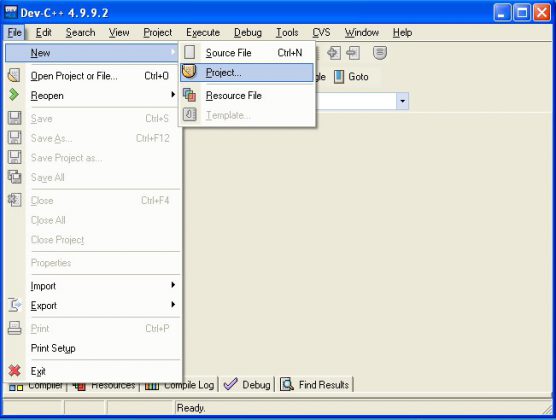Open the Help menu
This screenshot has height=420, width=556.
(x=402, y=33)
